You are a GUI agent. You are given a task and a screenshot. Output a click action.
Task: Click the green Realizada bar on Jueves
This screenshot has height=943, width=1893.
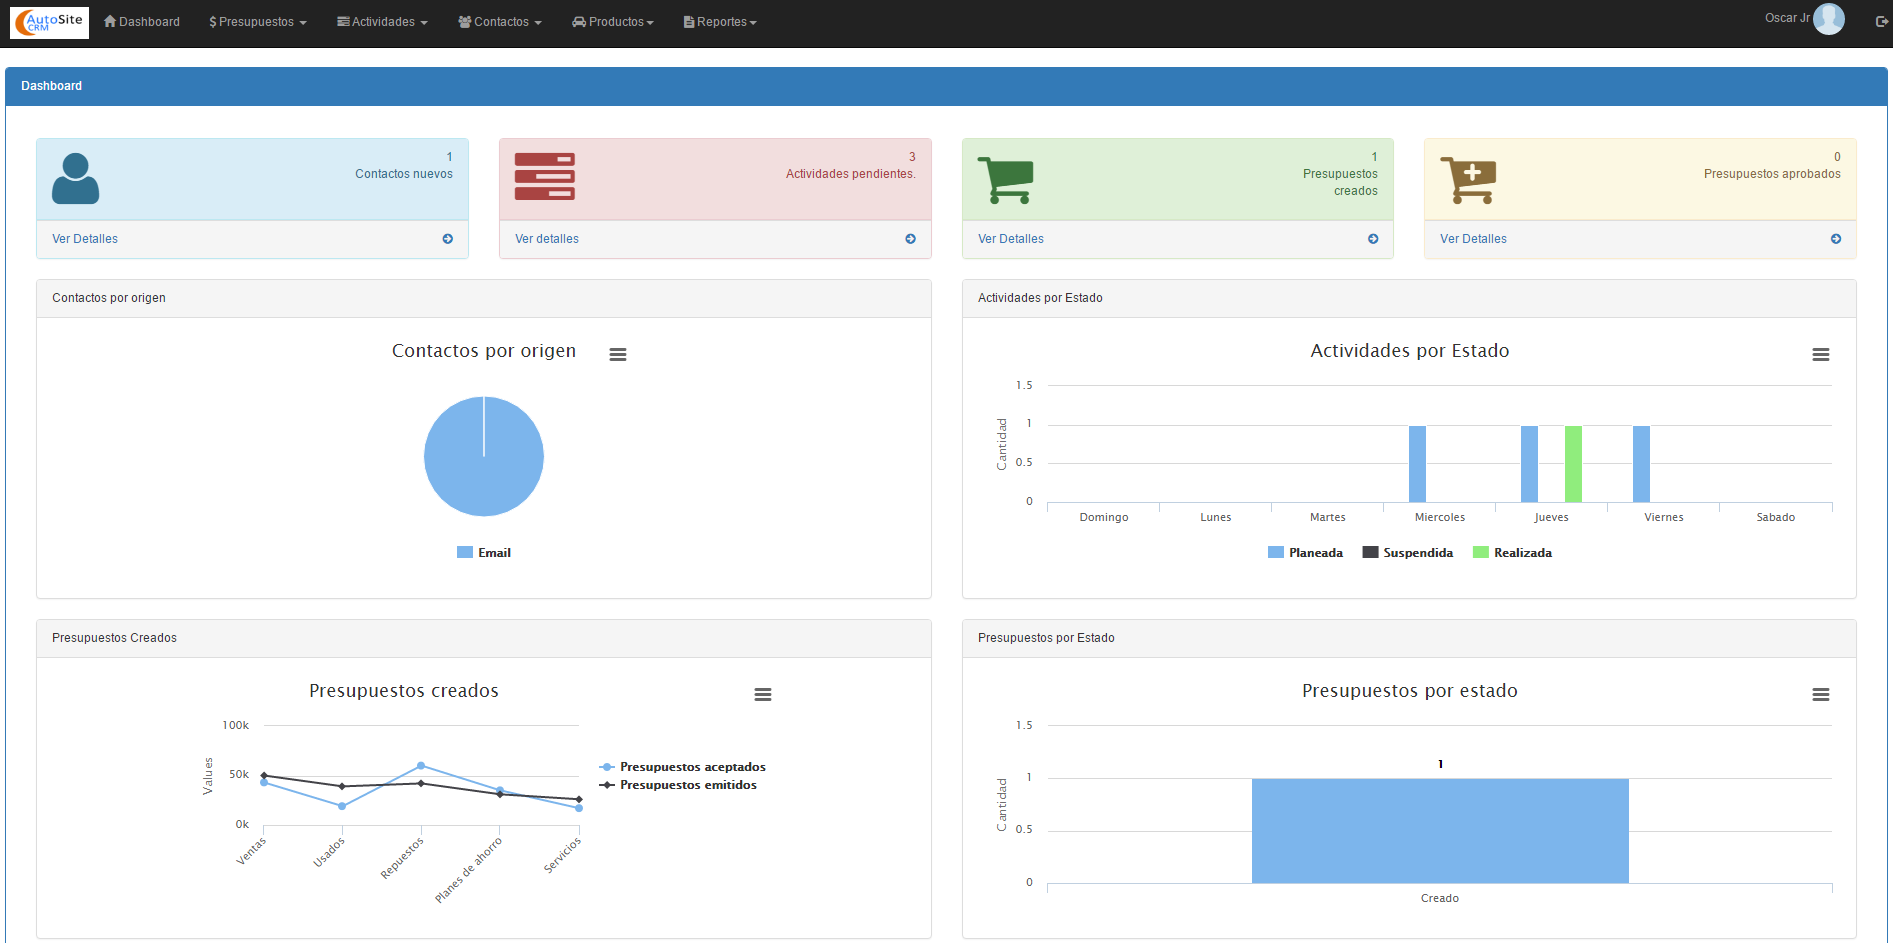[1573, 464]
